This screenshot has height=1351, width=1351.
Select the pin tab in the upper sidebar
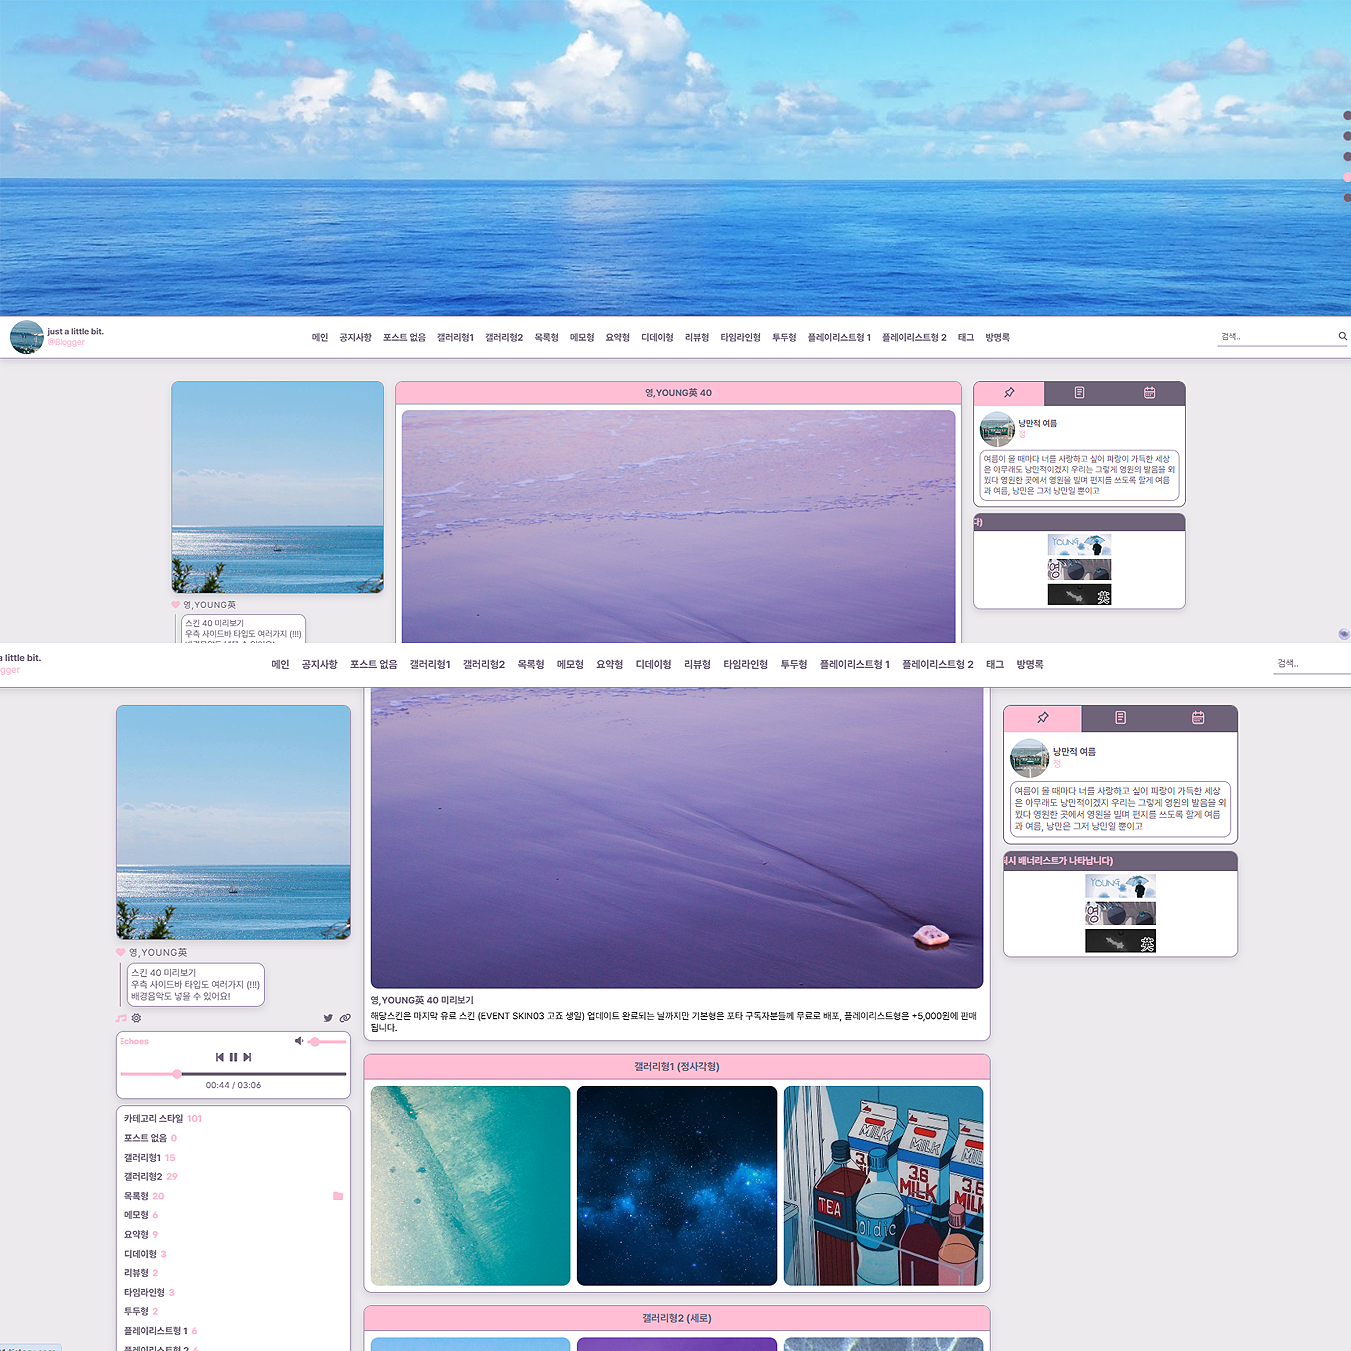[x=1009, y=393]
